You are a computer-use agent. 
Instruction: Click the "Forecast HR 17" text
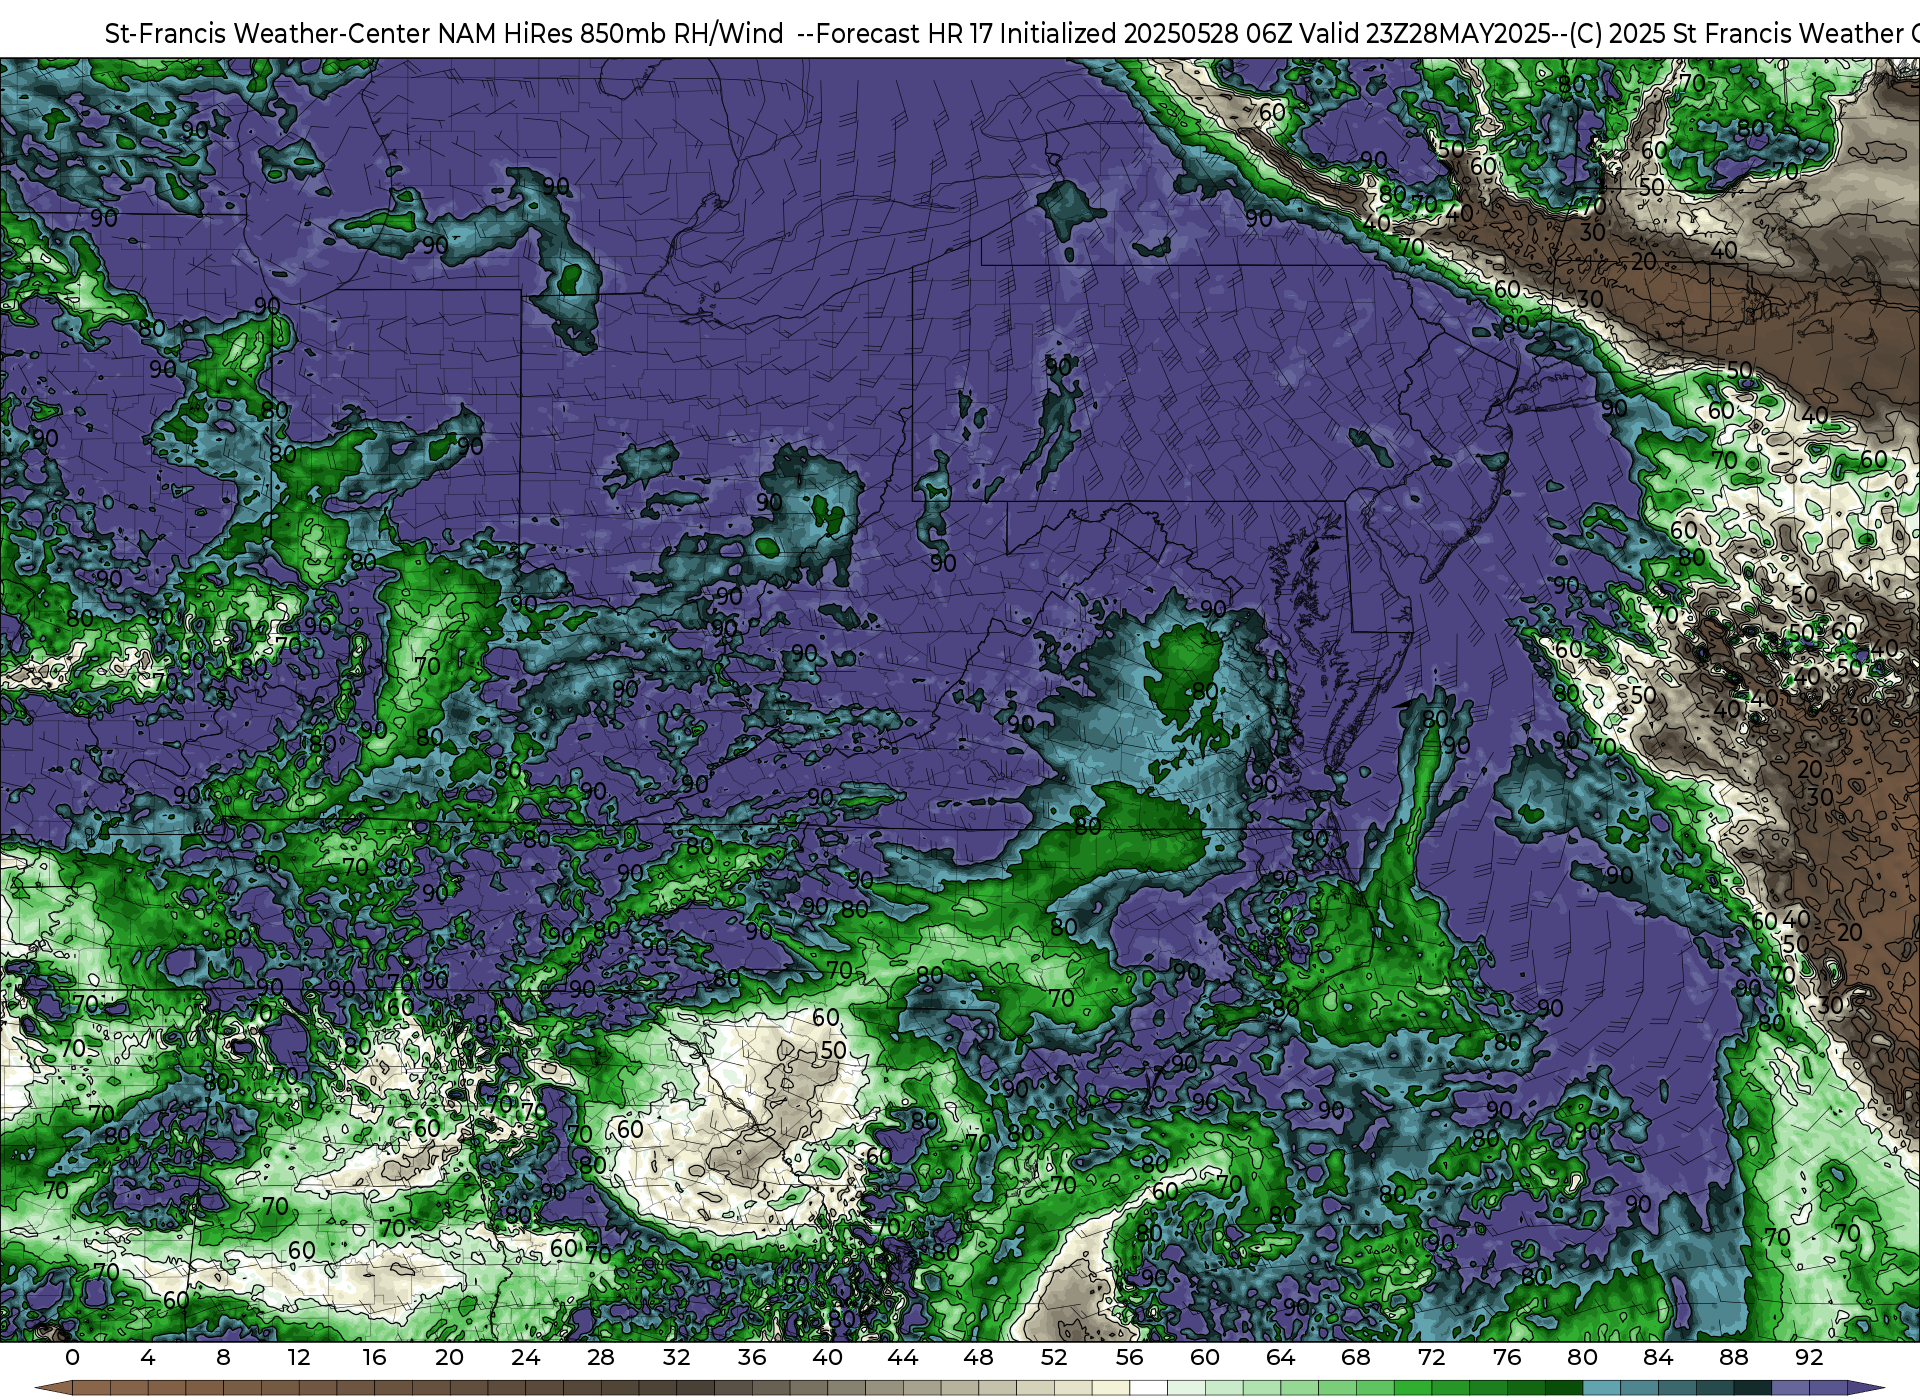[x=905, y=34]
